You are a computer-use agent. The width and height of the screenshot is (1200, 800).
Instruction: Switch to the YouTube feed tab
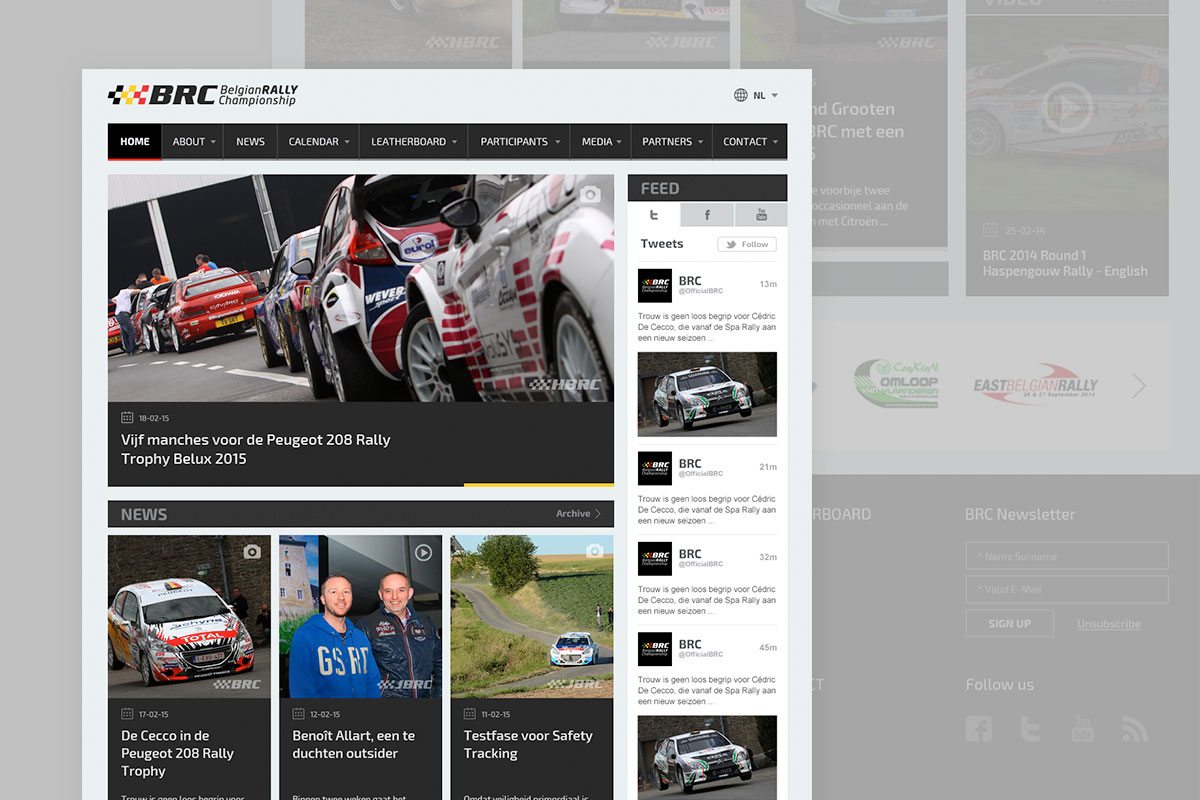761,215
